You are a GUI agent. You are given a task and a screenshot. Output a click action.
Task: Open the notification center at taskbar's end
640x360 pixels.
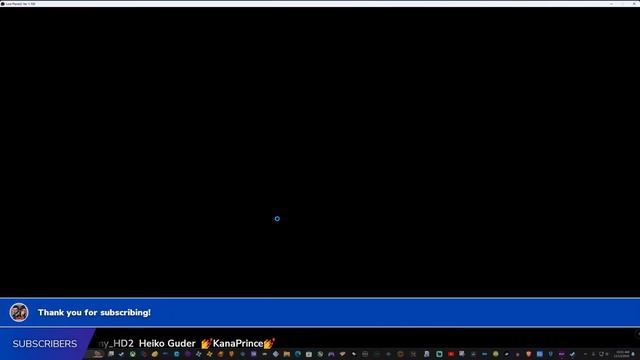pos(633,354)
